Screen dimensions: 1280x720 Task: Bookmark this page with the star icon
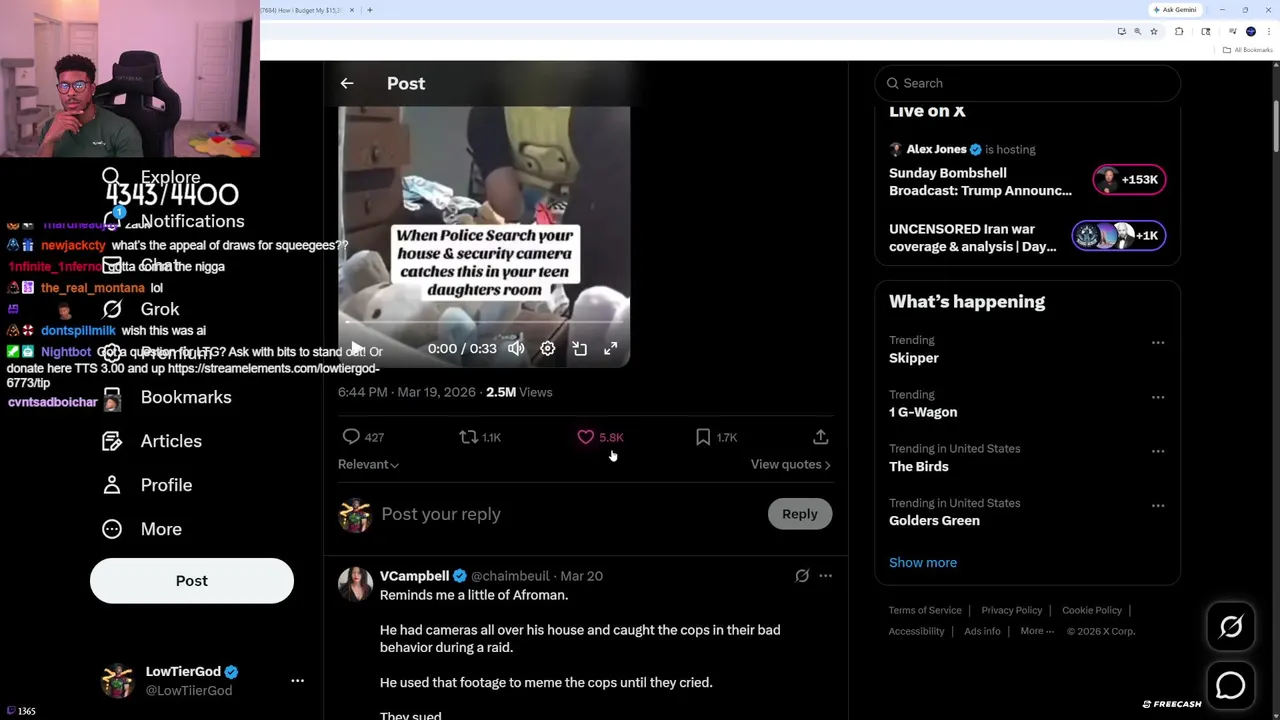point(1153,31)
